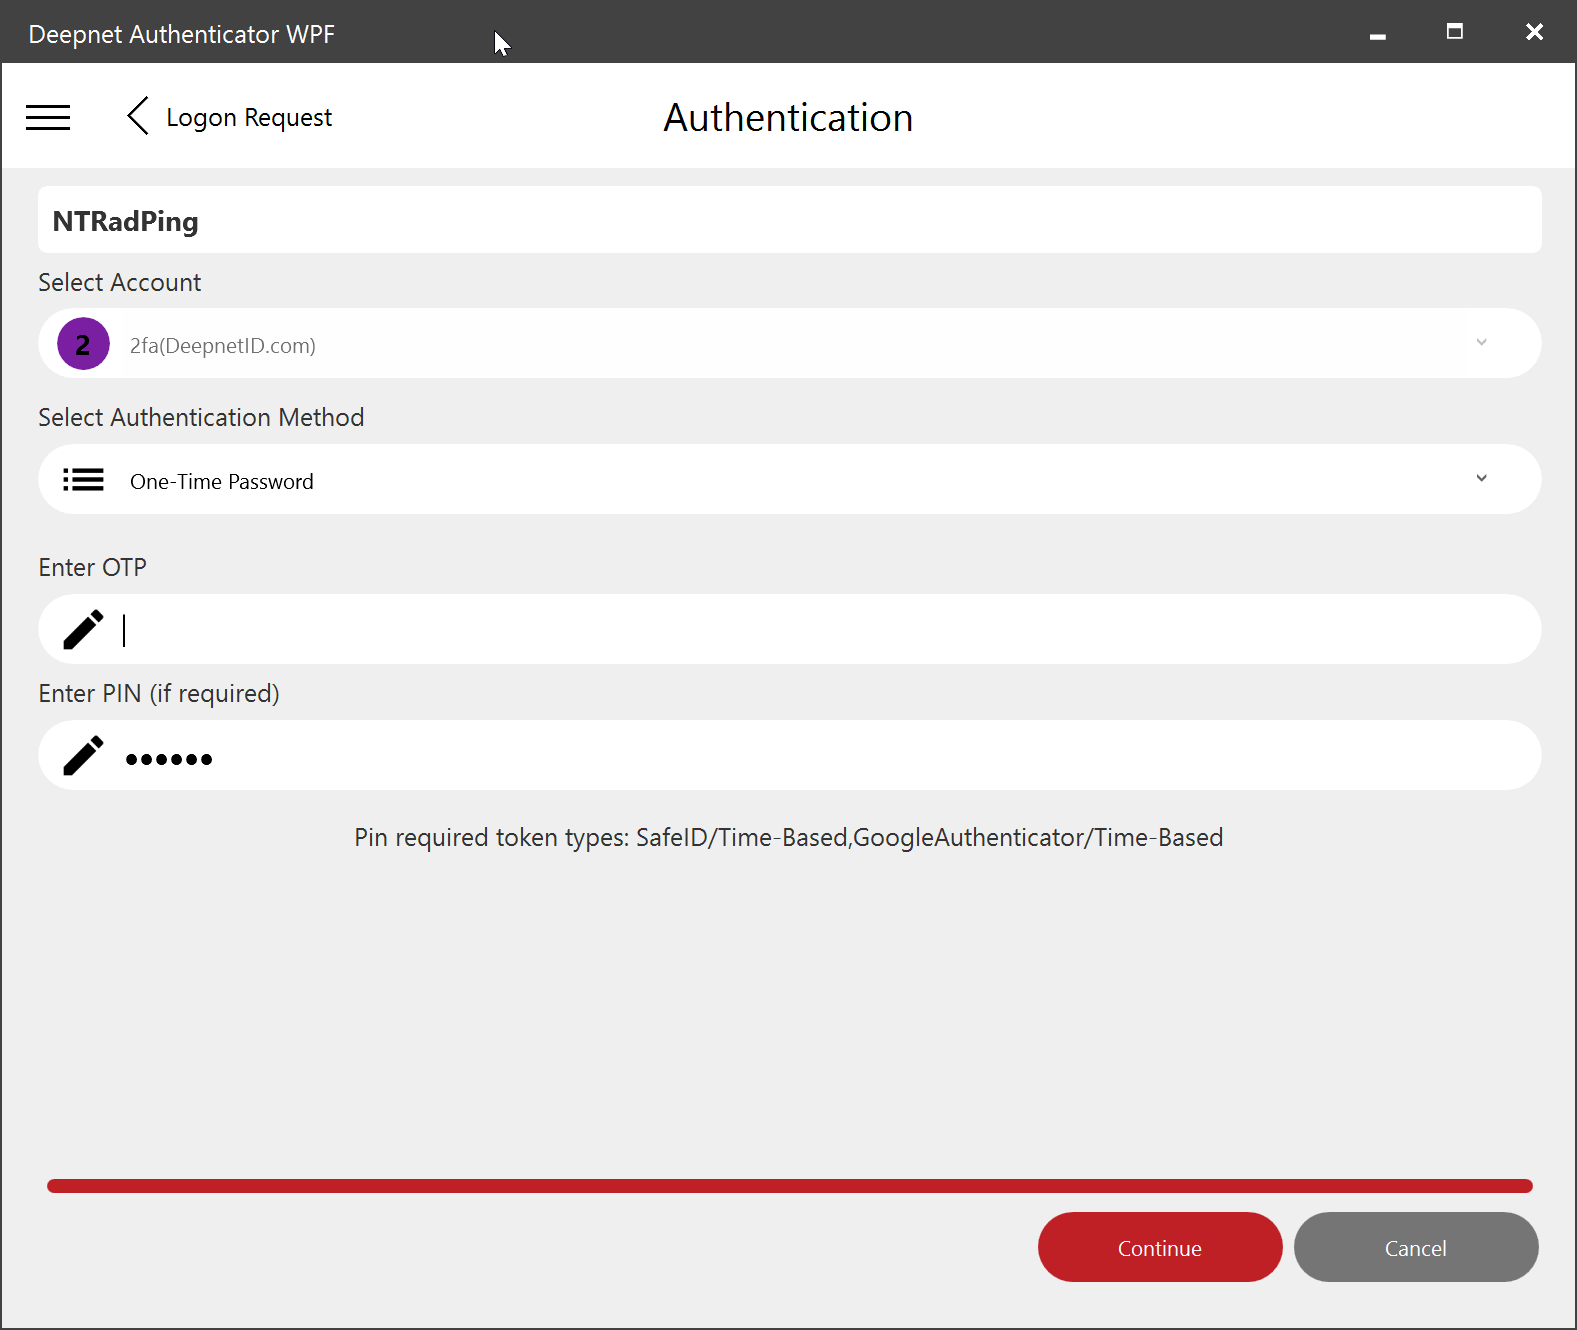This screenshot has width=1577, height=1330.
Task: Click the purple account avatar circle
Action: 83,344
